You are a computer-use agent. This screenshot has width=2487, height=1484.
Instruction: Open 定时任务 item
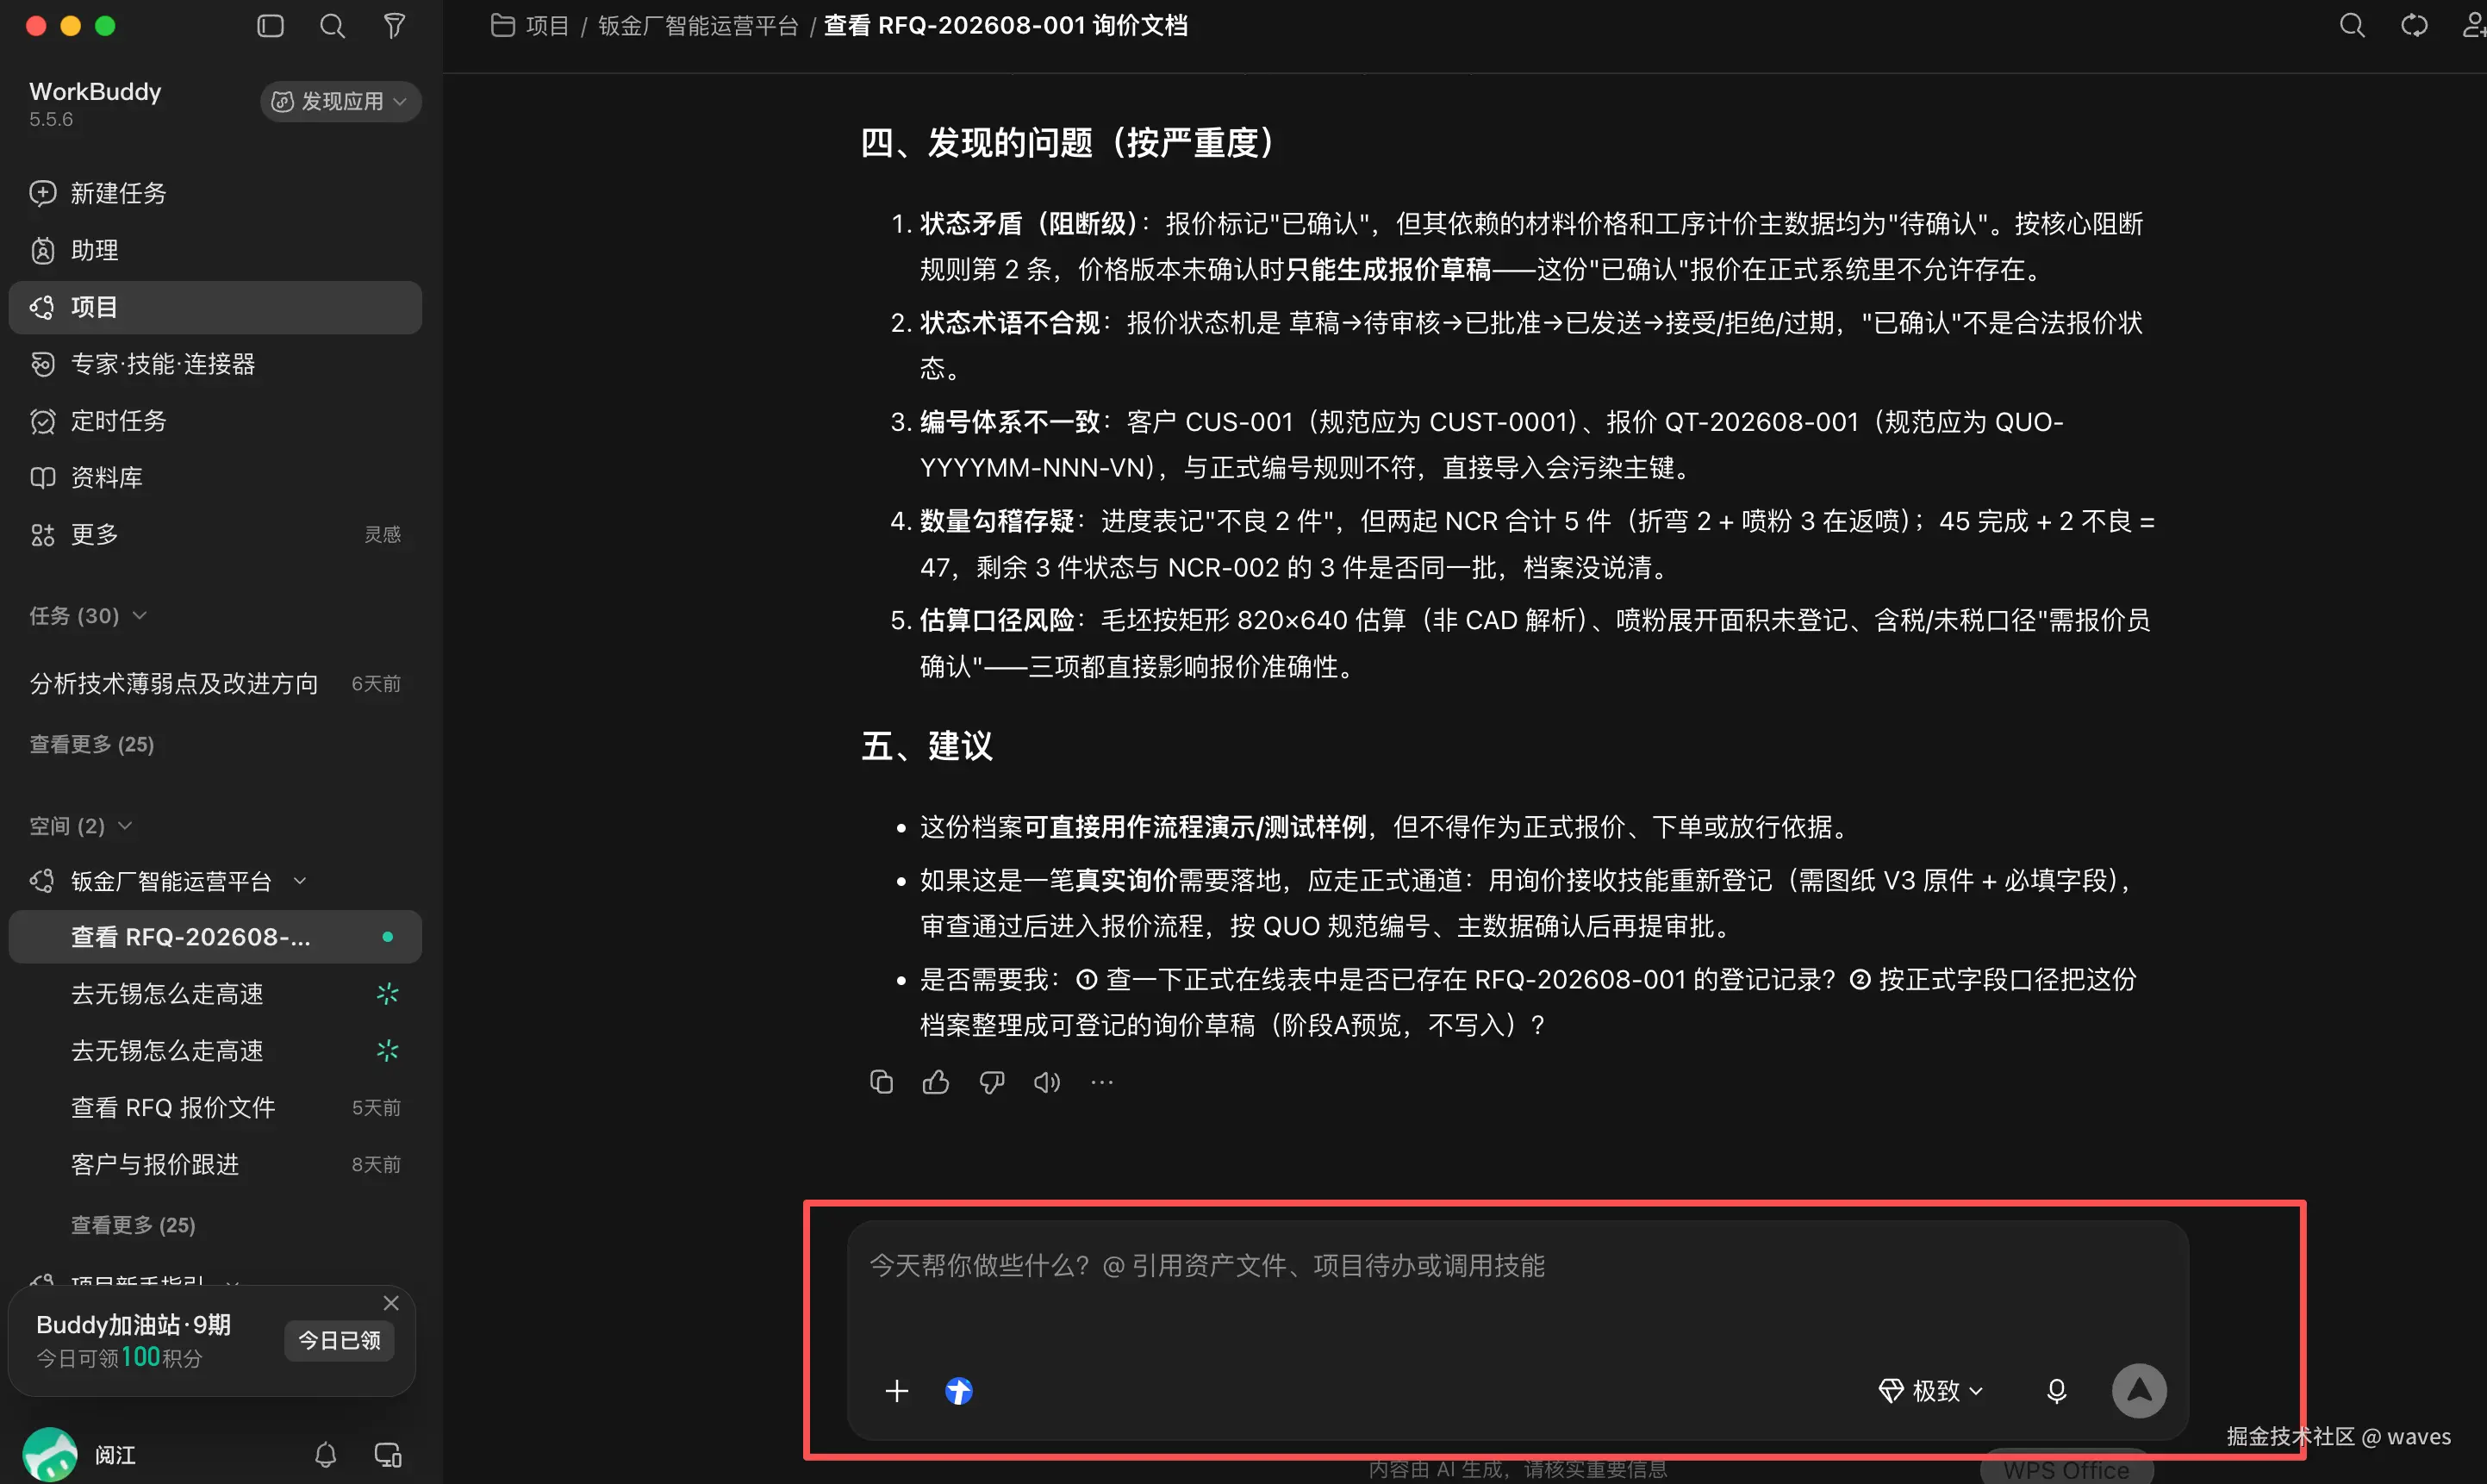tap(215, 421)
